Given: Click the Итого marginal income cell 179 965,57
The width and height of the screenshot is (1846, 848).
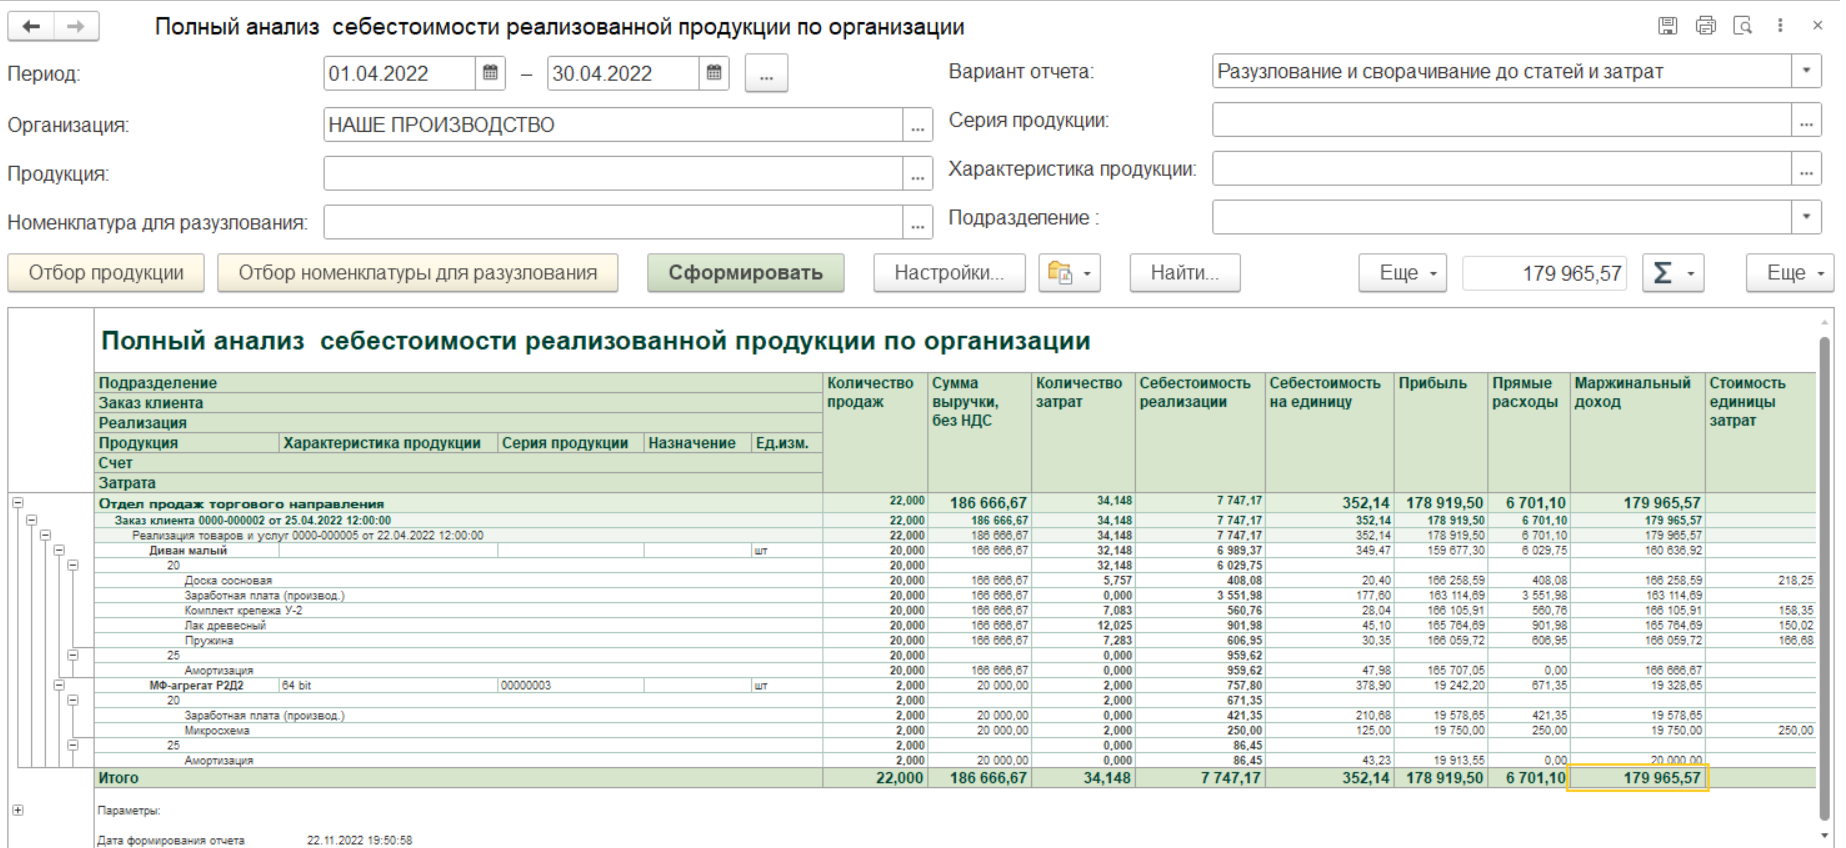Looking at the screenshot, I should [1638, 778].
